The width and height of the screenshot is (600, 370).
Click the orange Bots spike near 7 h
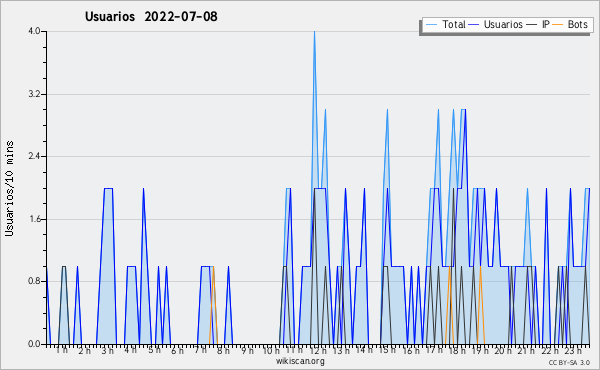pos(213,305)
